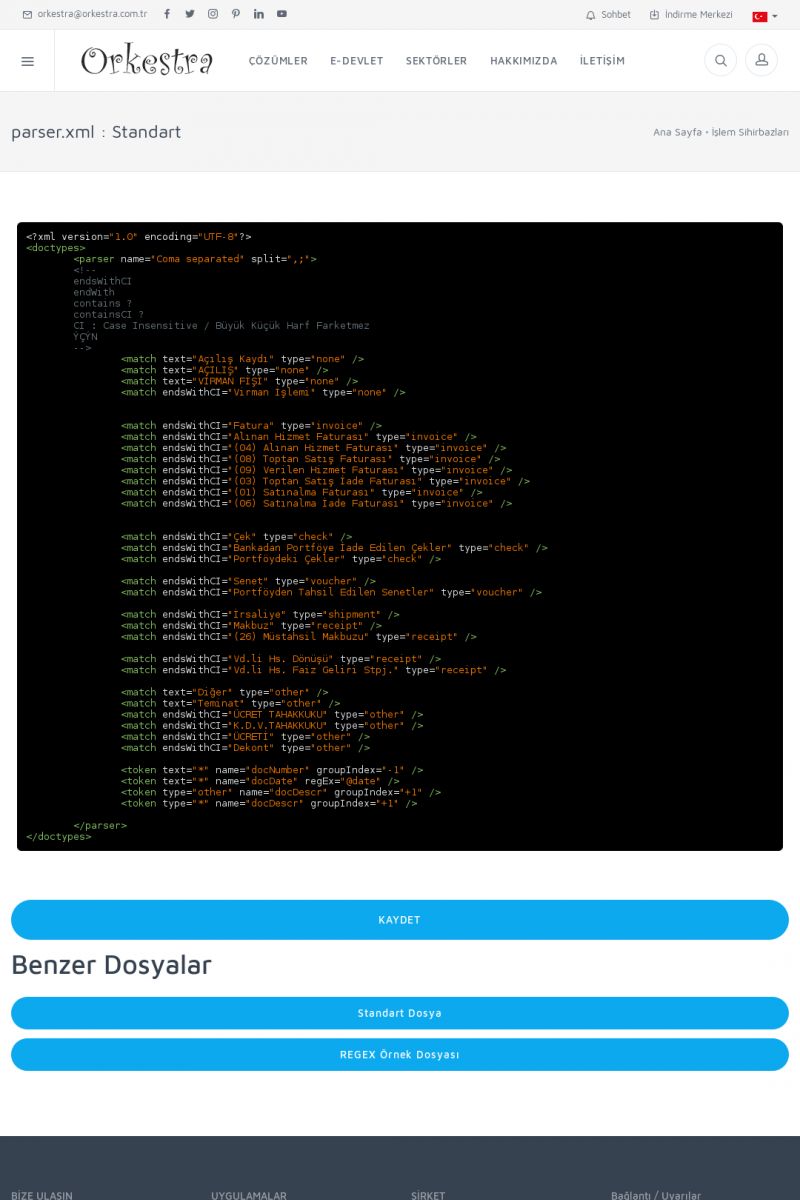Open the LinkedIn page icon
The height and width of the screenshot is (1200, 800).
(x=259, y=14)
